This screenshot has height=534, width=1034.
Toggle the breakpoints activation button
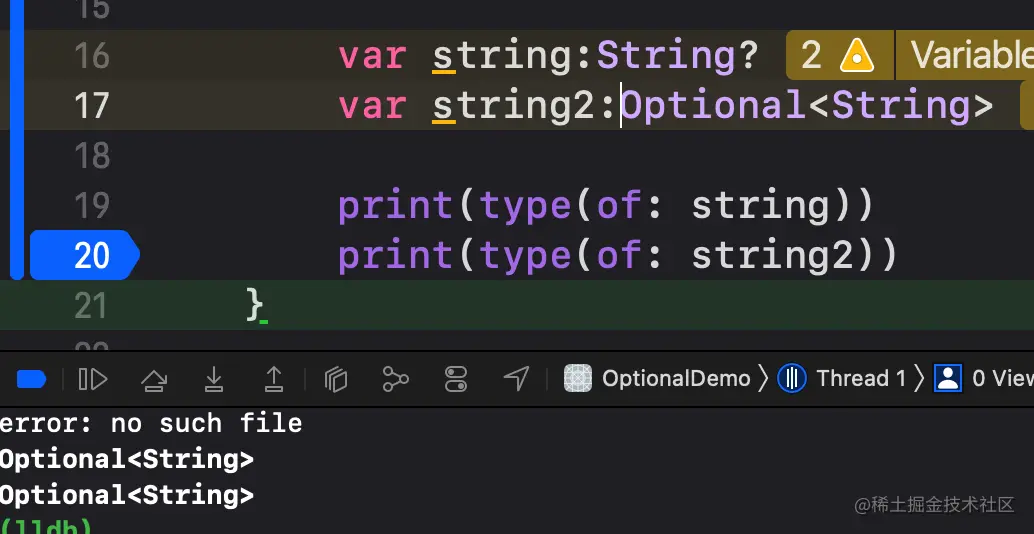[x=31, y=379]
